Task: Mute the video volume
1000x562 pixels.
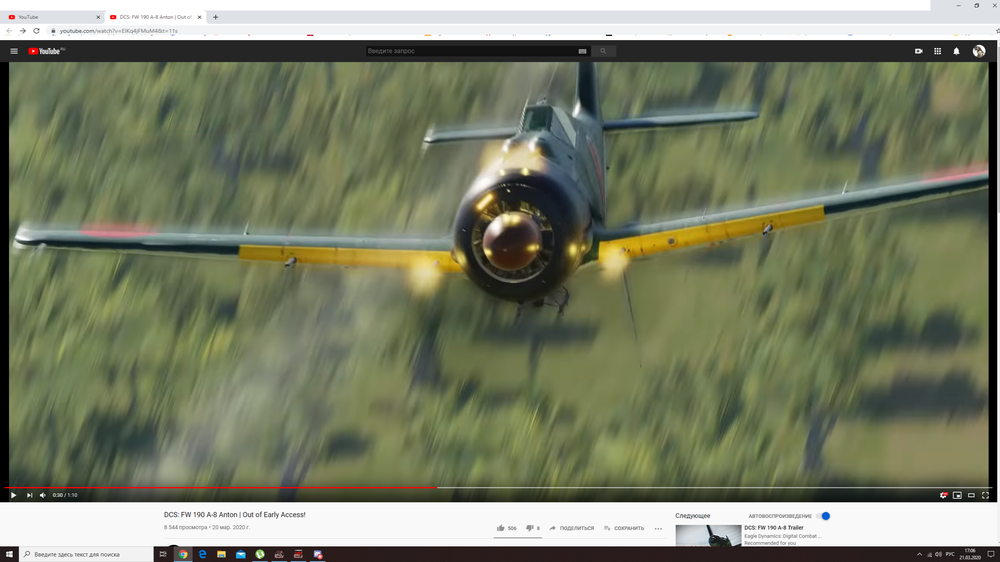Action: tap(43, 495)
